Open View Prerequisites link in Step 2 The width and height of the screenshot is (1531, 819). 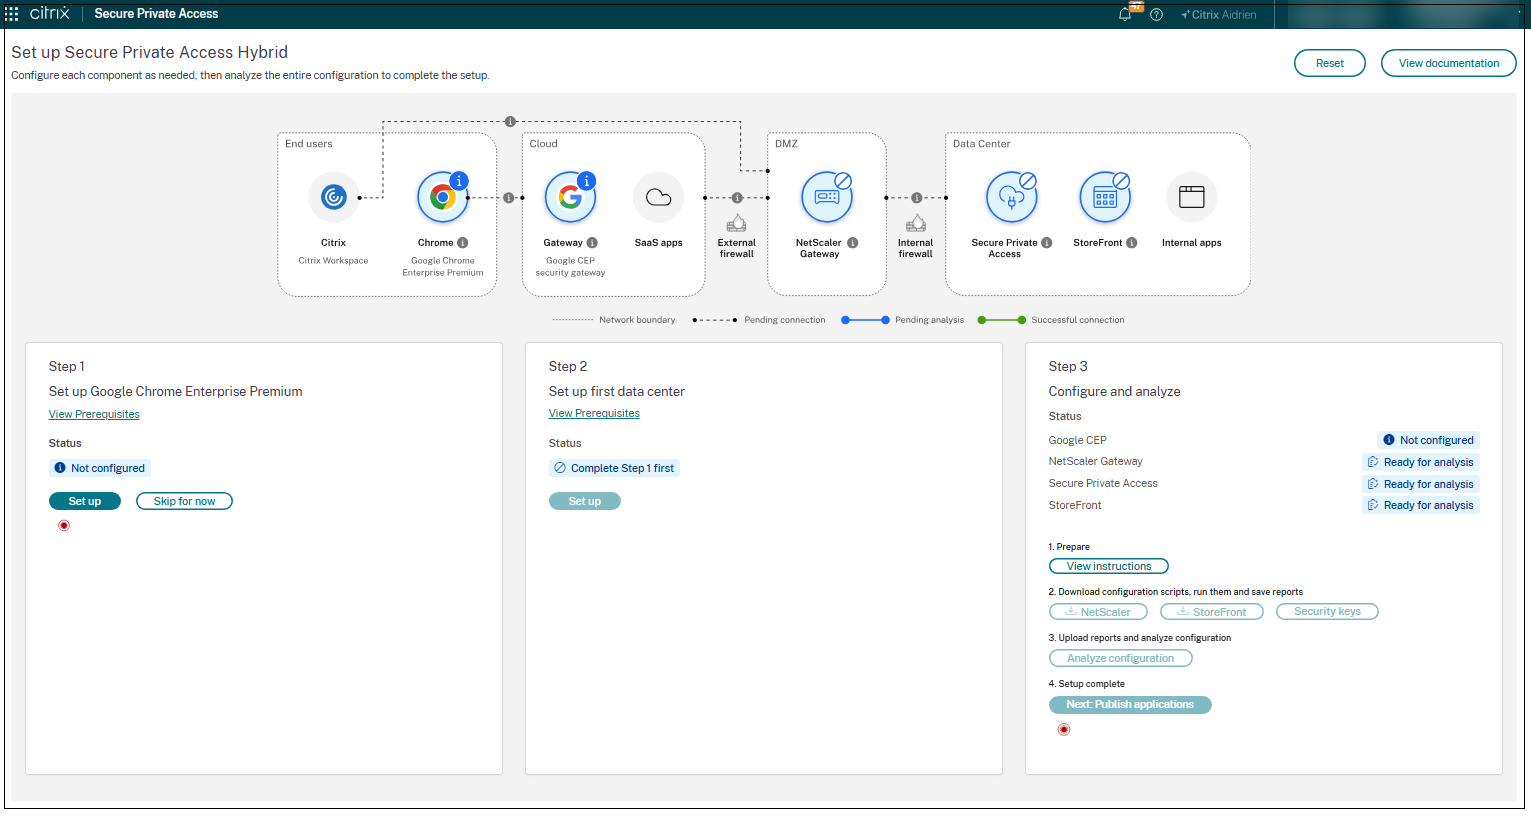pyautogui.click(x=594, y=413)
